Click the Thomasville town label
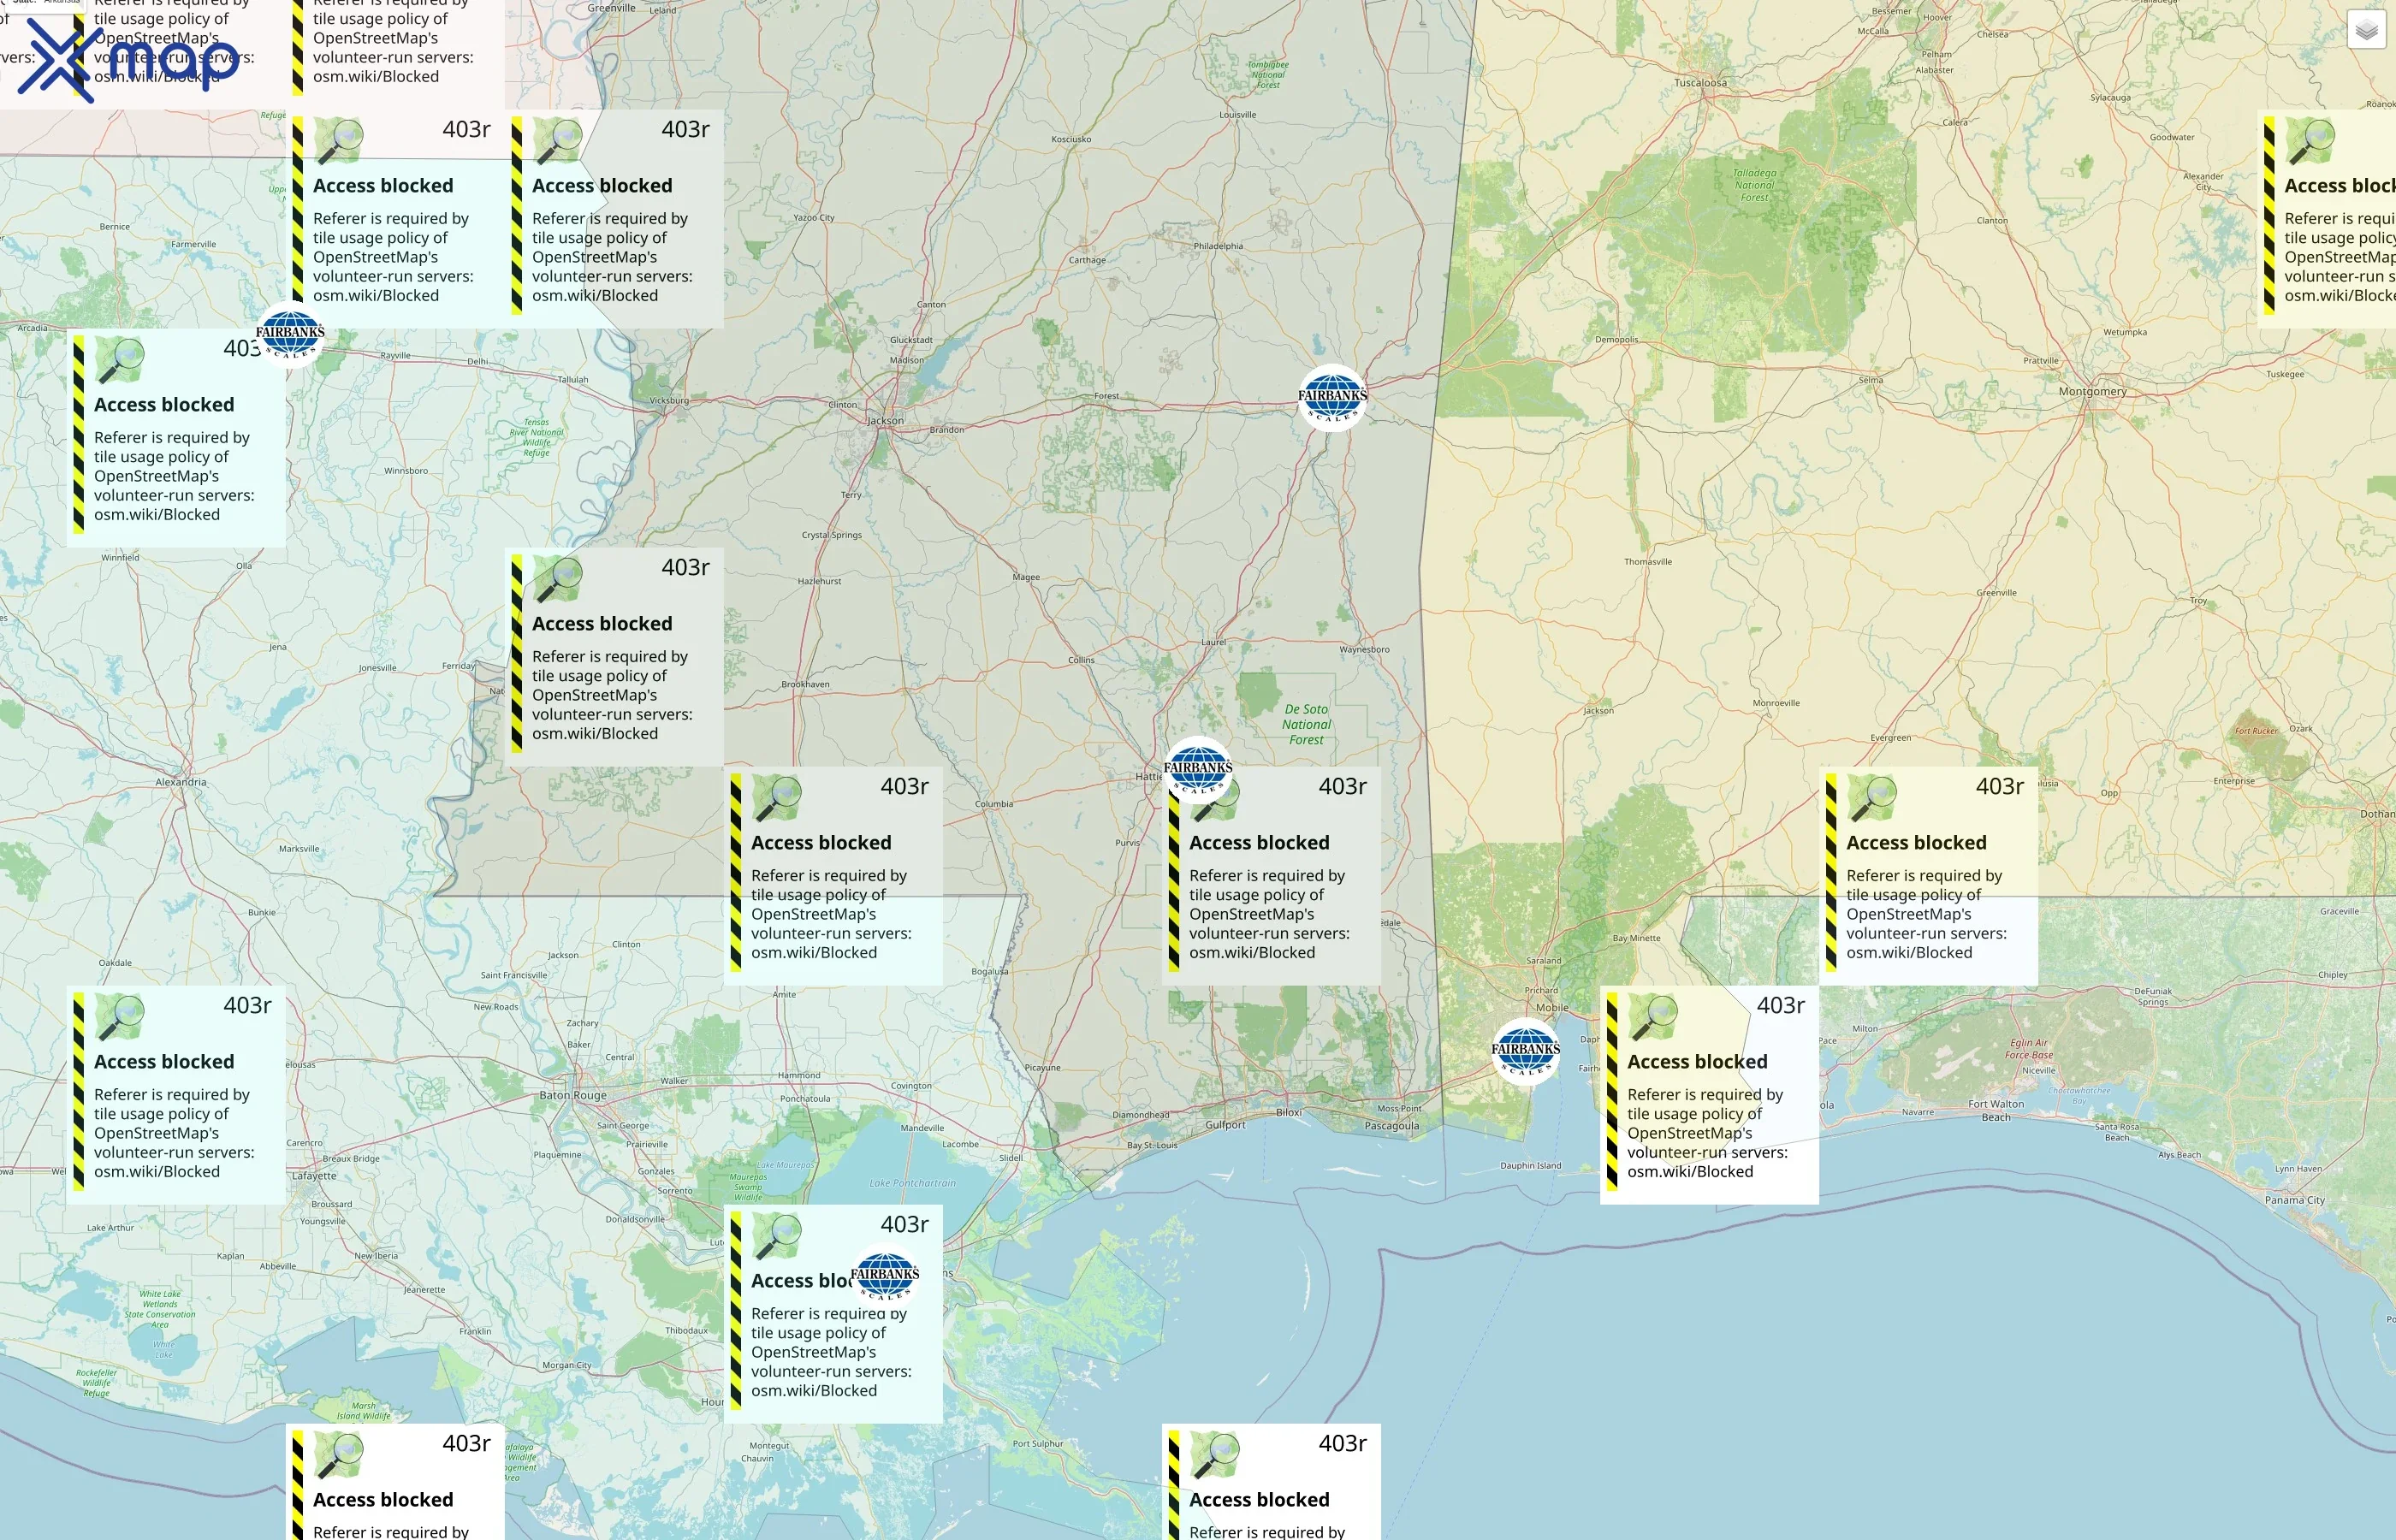The height and width of the screenshot is (1540, 2396). click(x=1648, y=562)
